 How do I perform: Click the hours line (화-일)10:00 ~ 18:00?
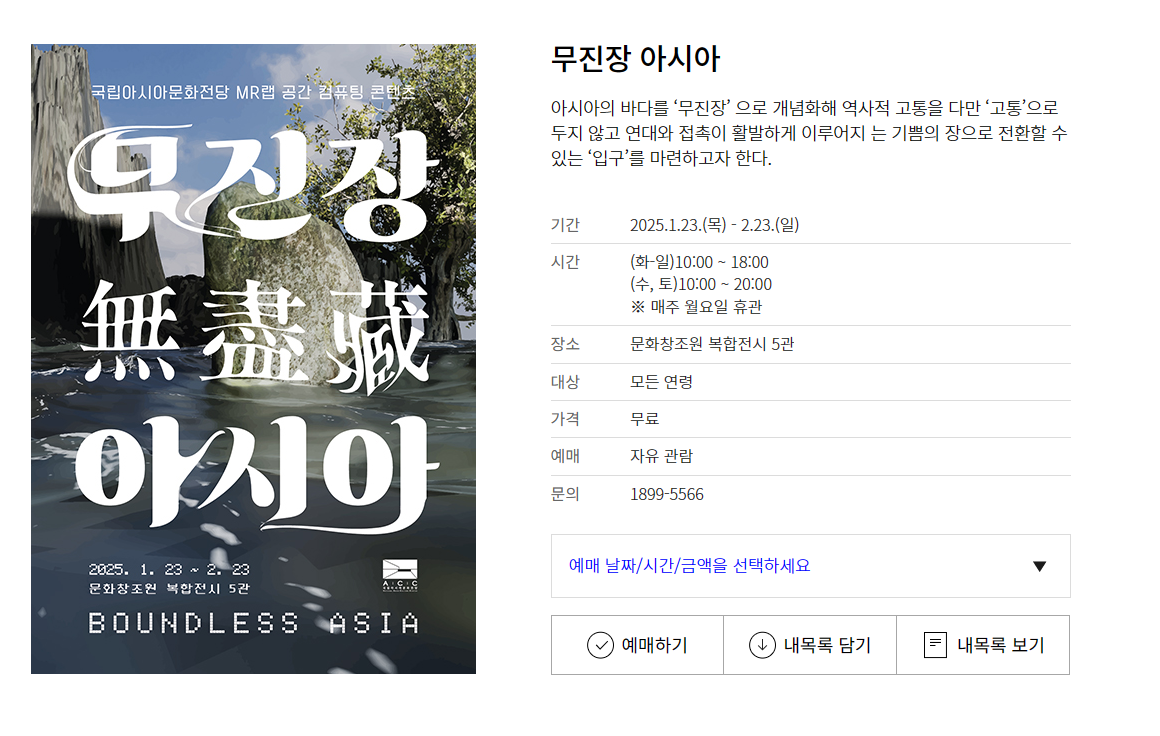click(699, 262)
